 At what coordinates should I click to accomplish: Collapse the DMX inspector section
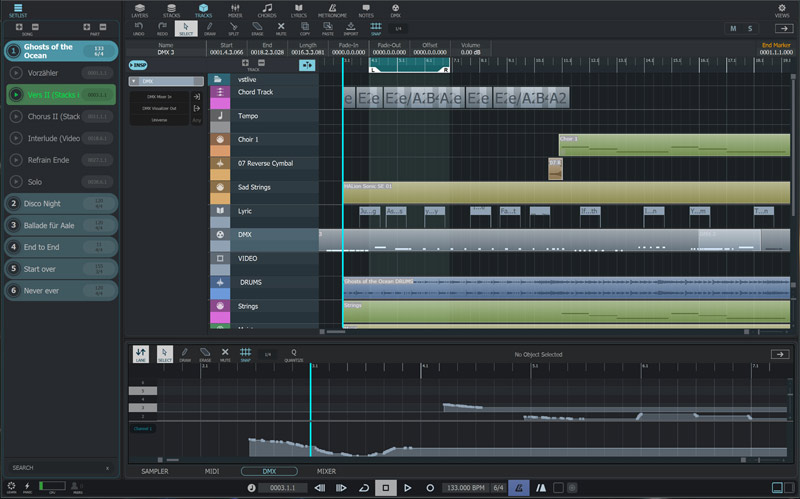pos(136,81)
